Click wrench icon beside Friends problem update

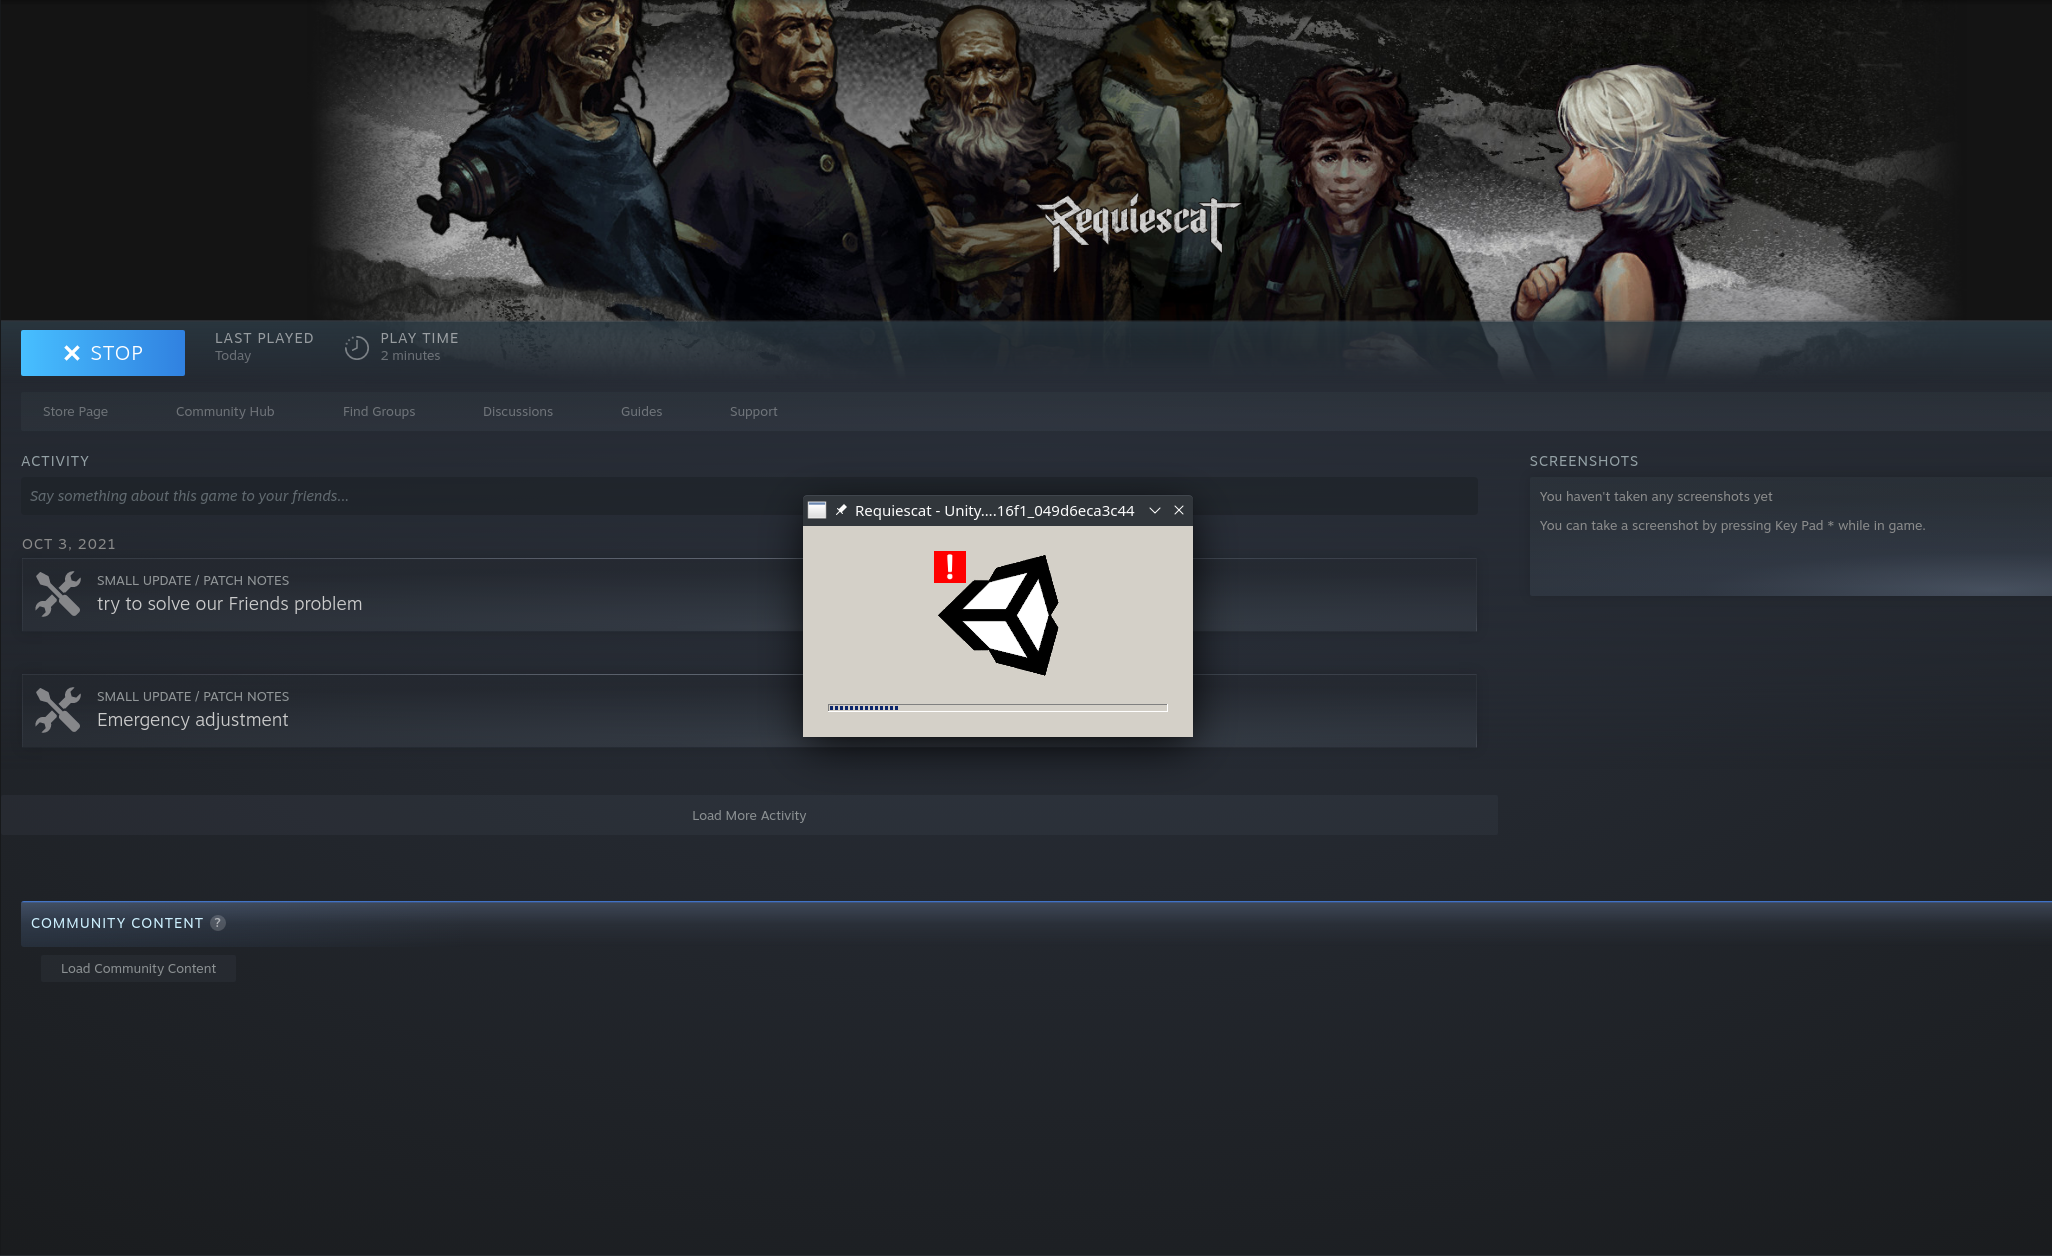[x=58, y=594]
